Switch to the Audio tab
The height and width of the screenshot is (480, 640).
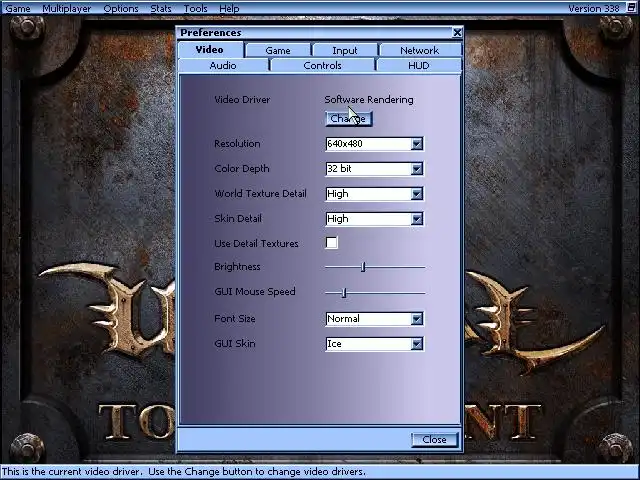coord(223,66)
